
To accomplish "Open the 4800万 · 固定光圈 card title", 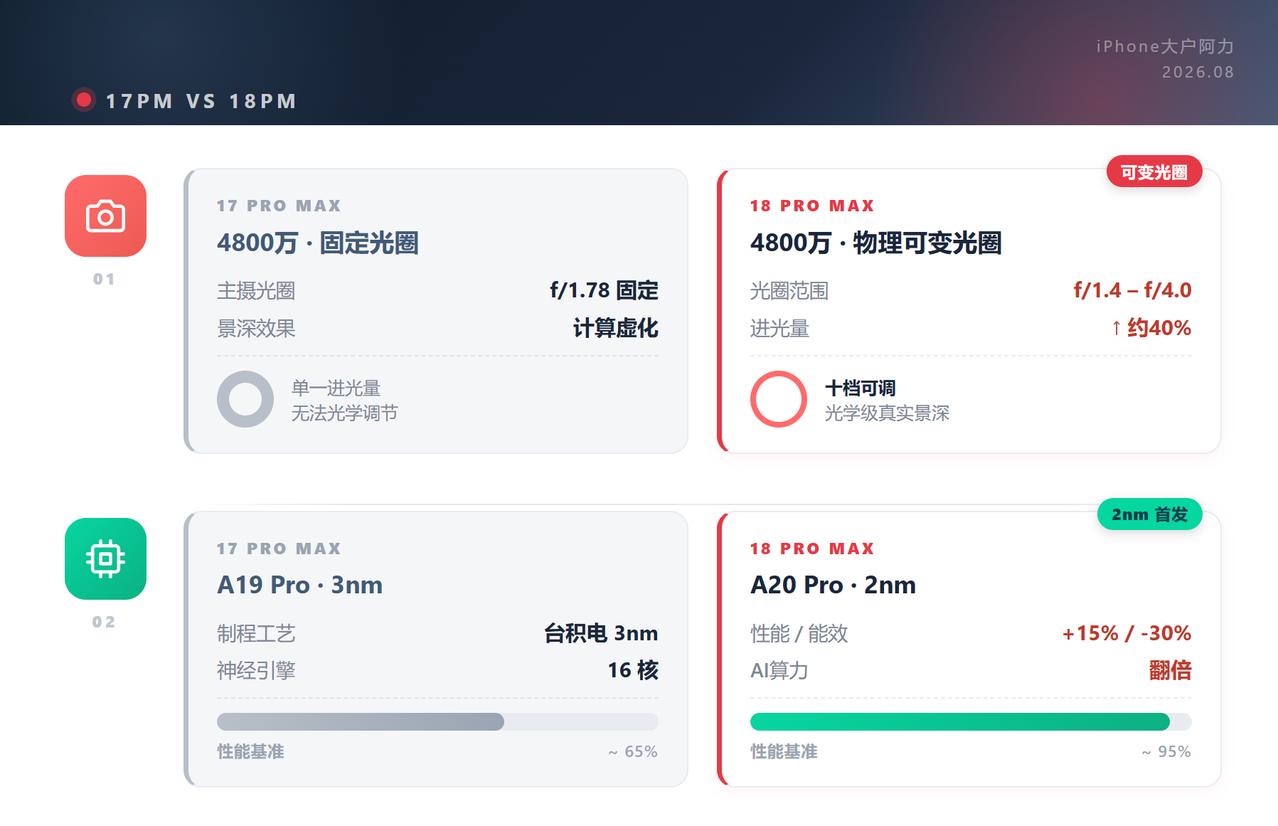I will [x=317, y=243].
